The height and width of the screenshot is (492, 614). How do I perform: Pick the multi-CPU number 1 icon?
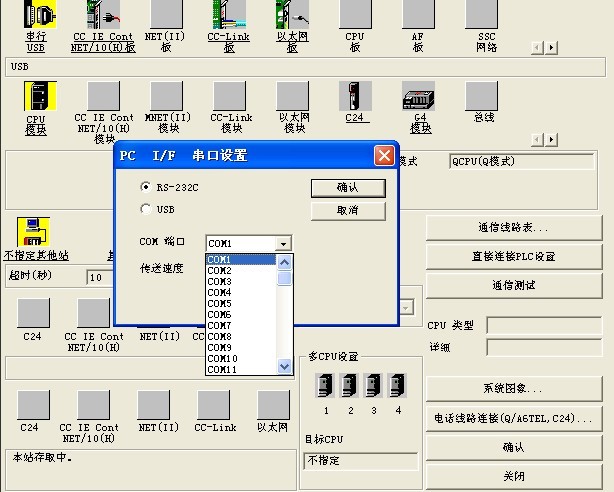tap(326, 385)
